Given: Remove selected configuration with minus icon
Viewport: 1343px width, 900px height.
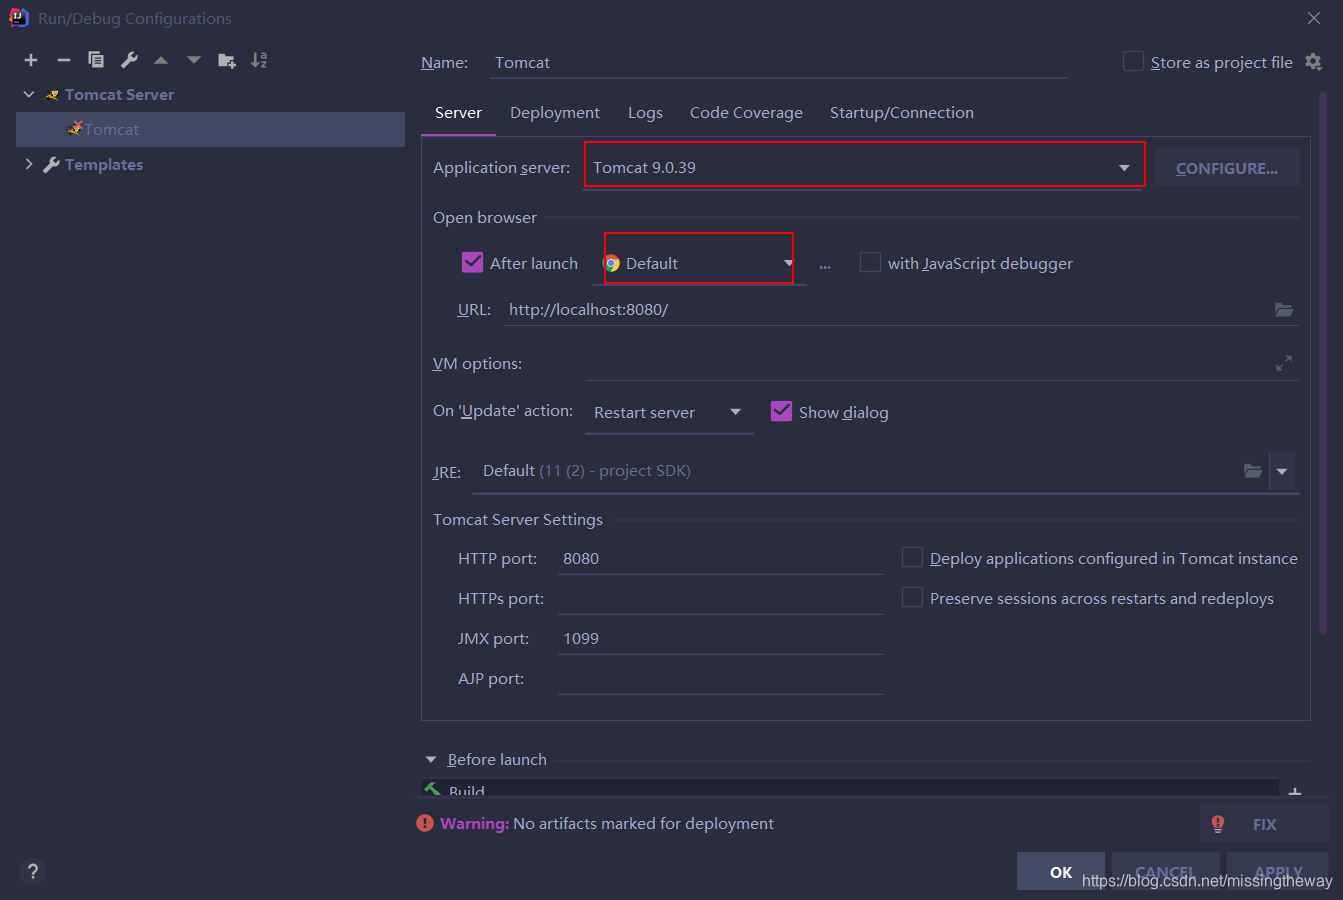Looking at the screenshot, I should (x=64, y=60).
